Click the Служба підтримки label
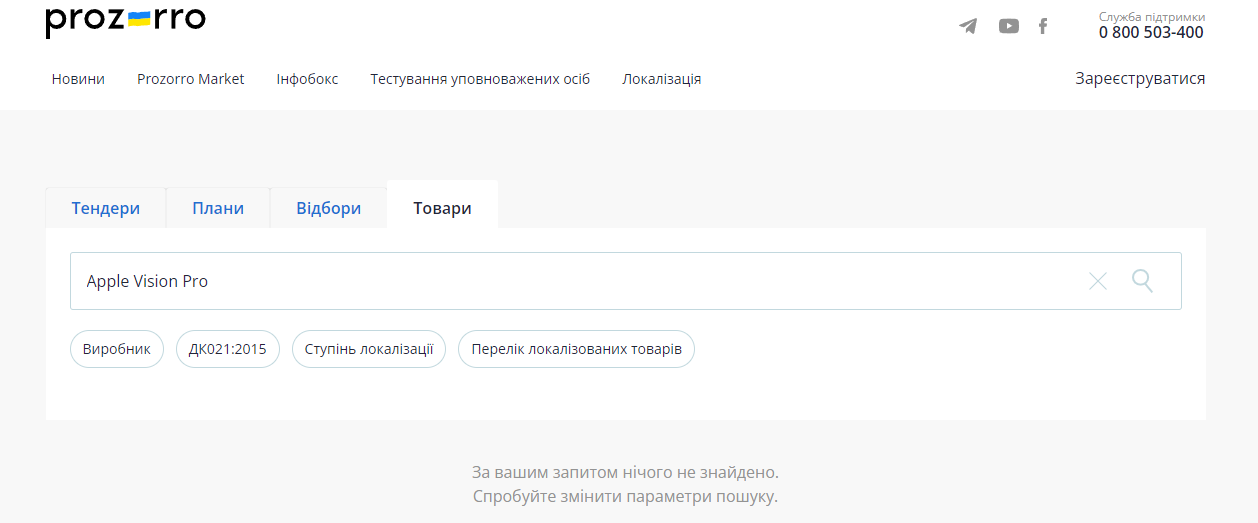 coord(1152,16)
